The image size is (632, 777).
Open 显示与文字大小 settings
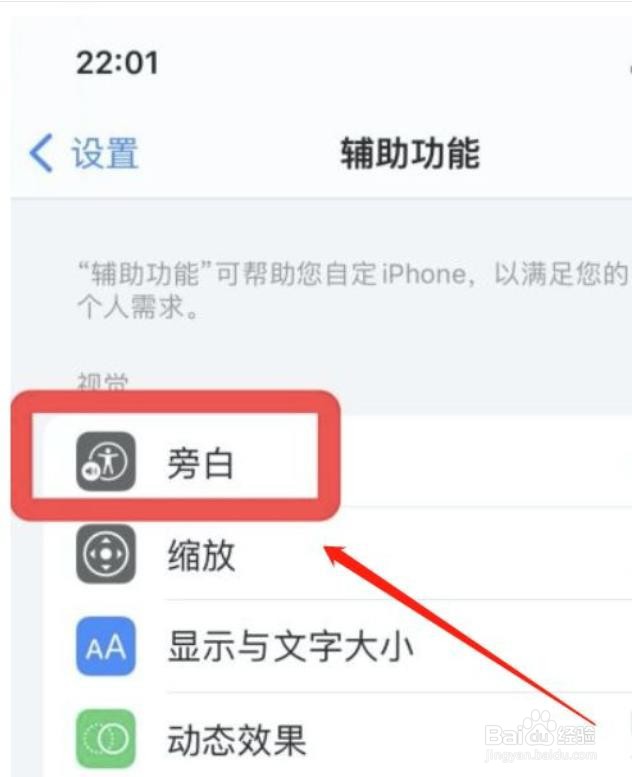(337, 646)
